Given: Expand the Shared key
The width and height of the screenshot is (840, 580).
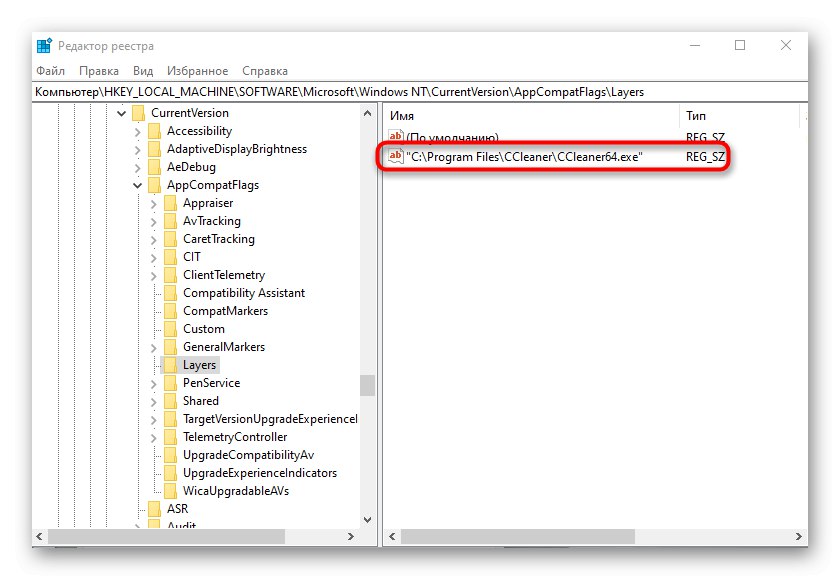Looking at the screenshot, I should (154, 402).
